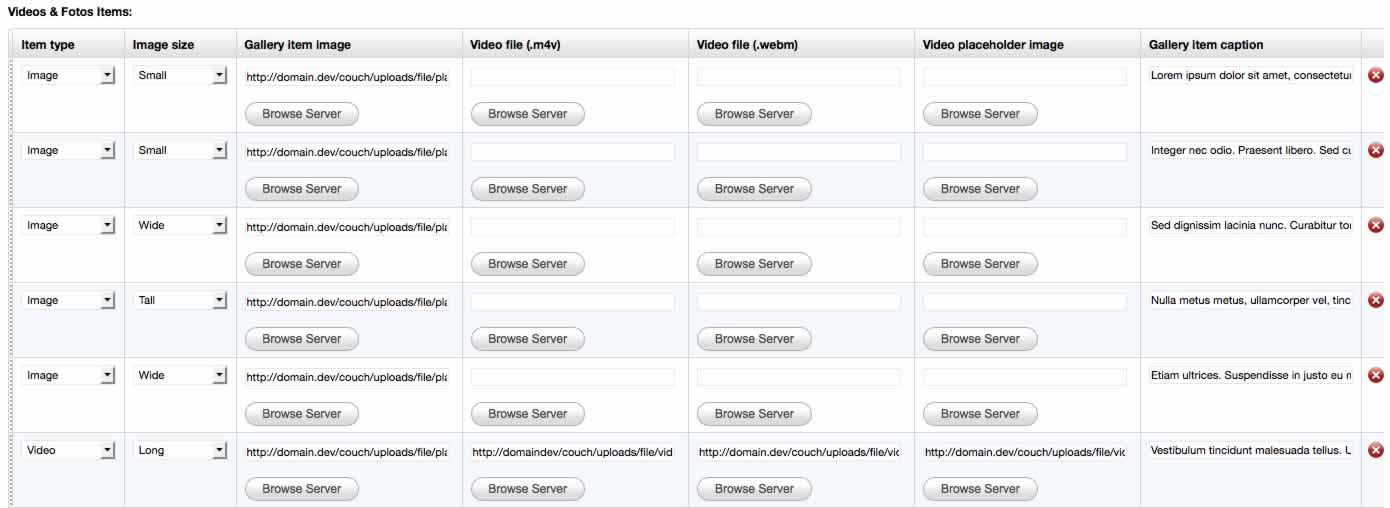
Task: Open the Video item type dropdown
Action: [x=68, y=451]
